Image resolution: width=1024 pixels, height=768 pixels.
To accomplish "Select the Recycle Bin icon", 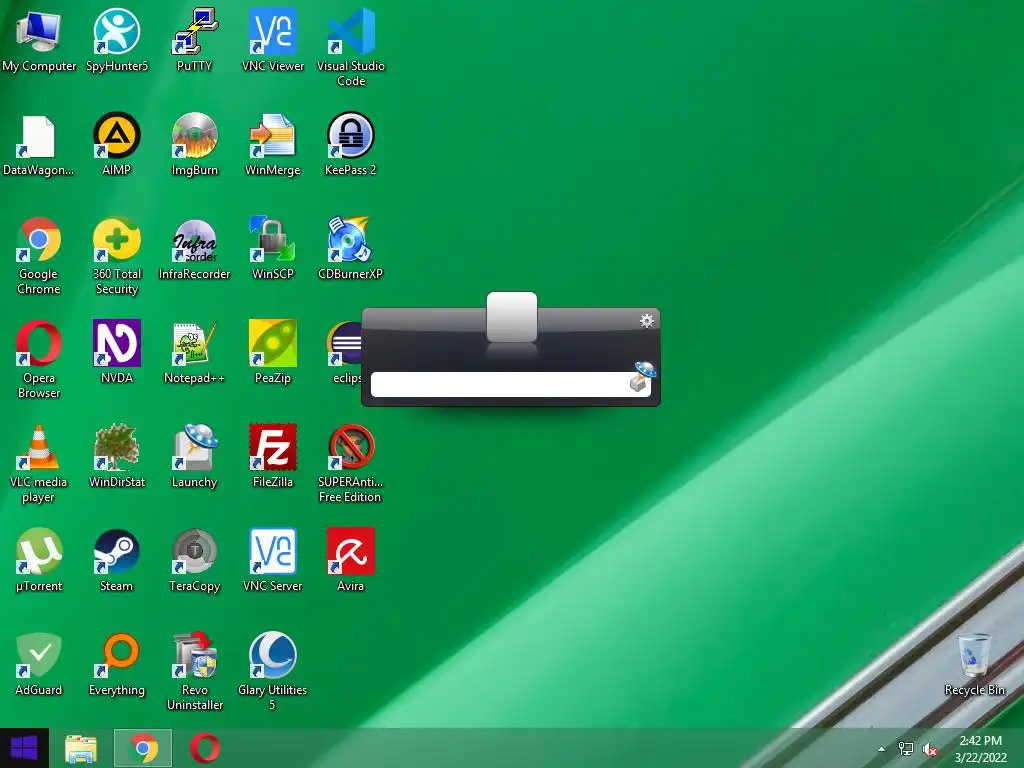I will [974, 664].
